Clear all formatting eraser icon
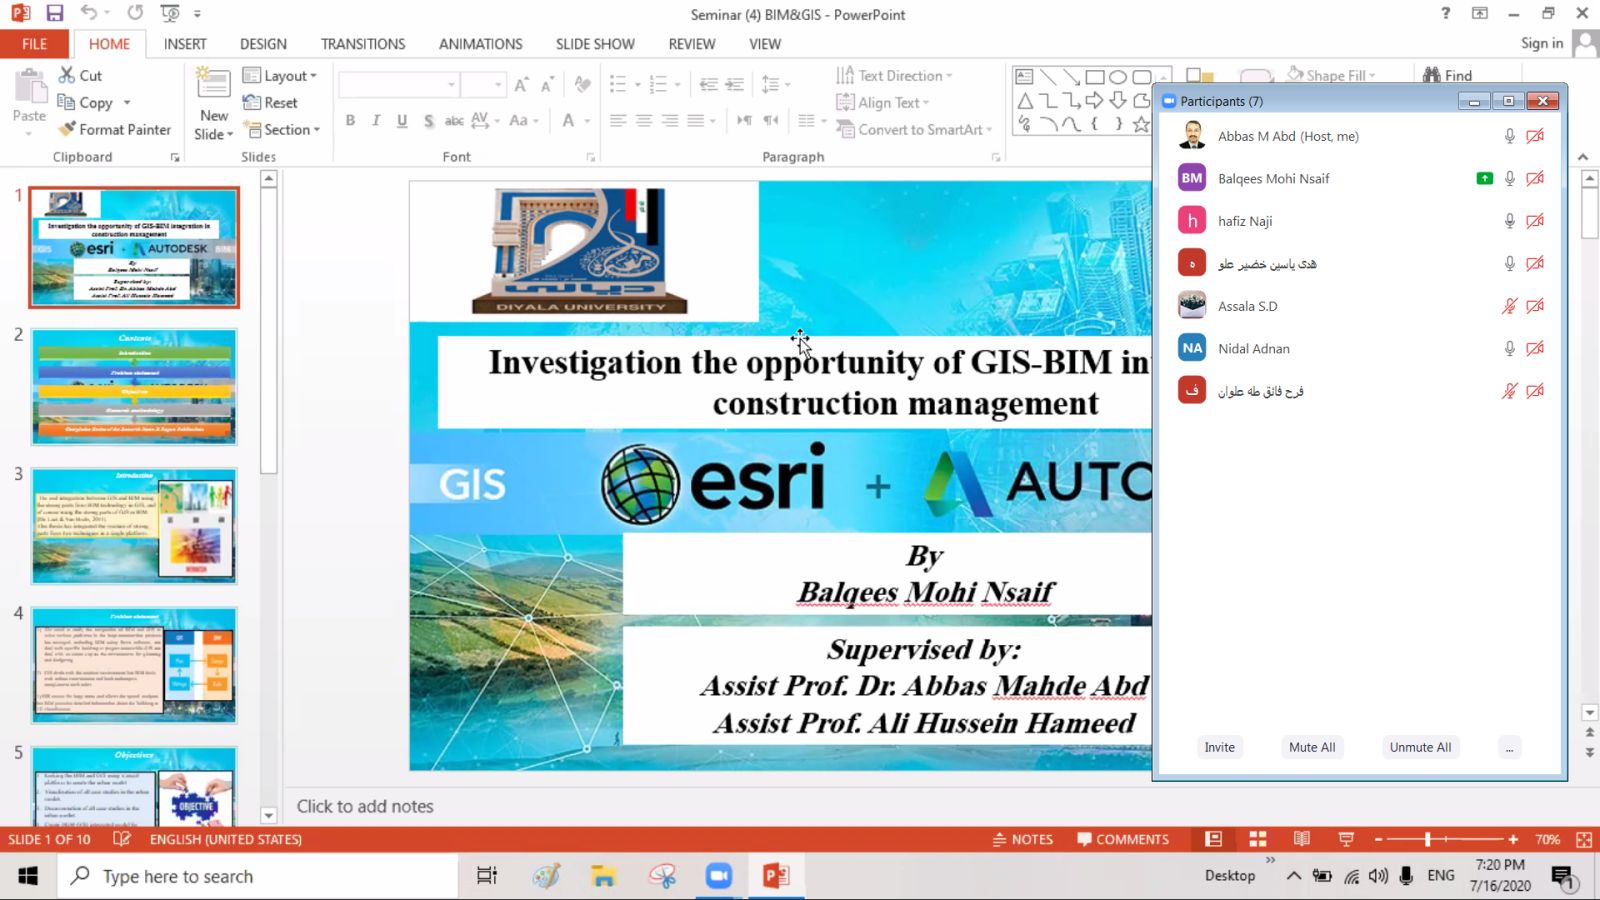1600x900 pixels. tap(583, 85)
